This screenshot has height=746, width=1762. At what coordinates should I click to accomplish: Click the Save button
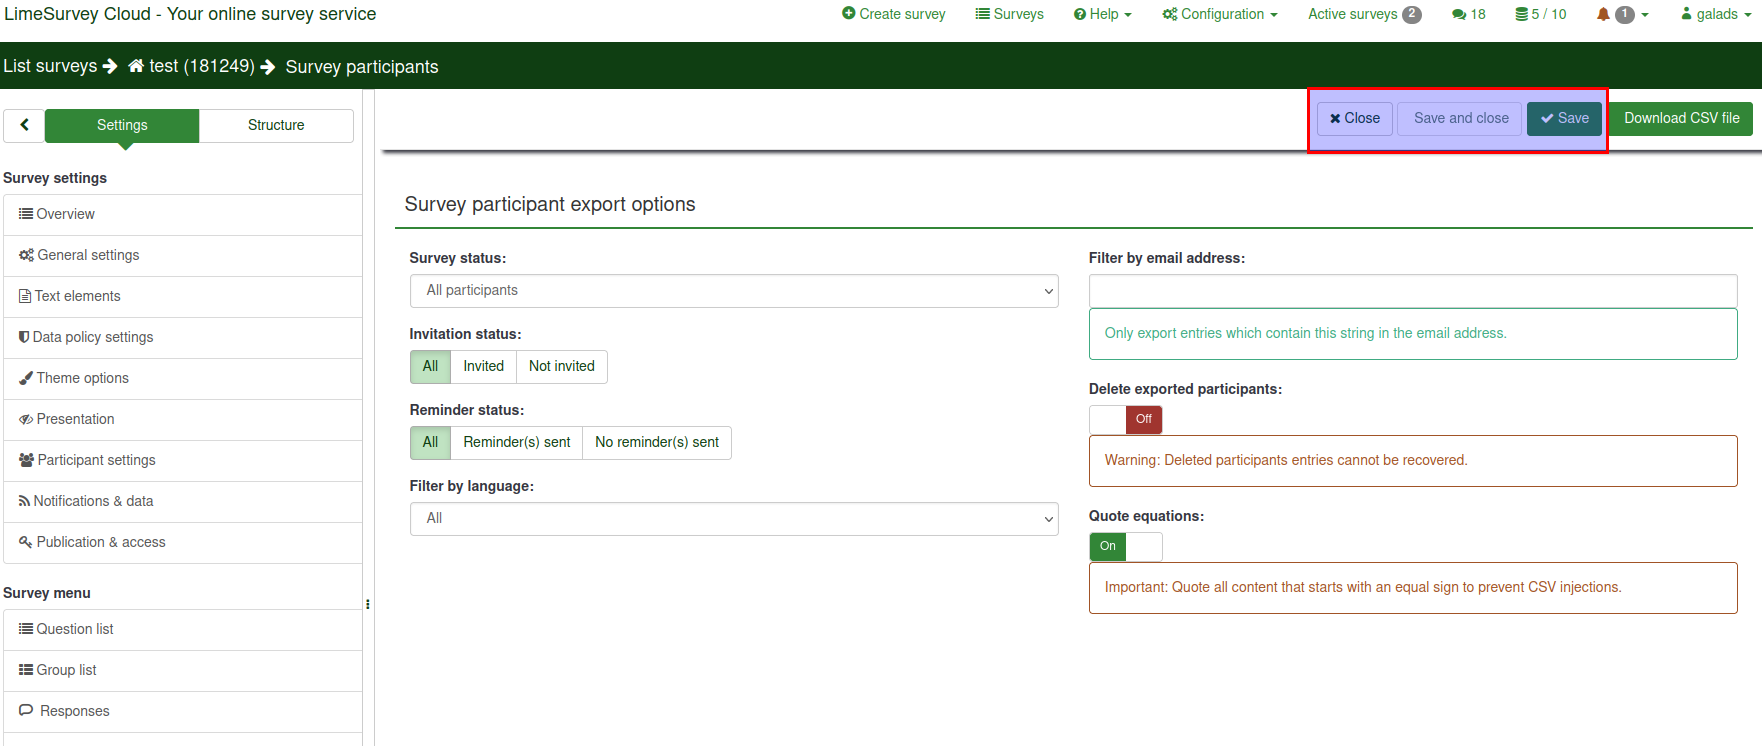pos(1564,118)
